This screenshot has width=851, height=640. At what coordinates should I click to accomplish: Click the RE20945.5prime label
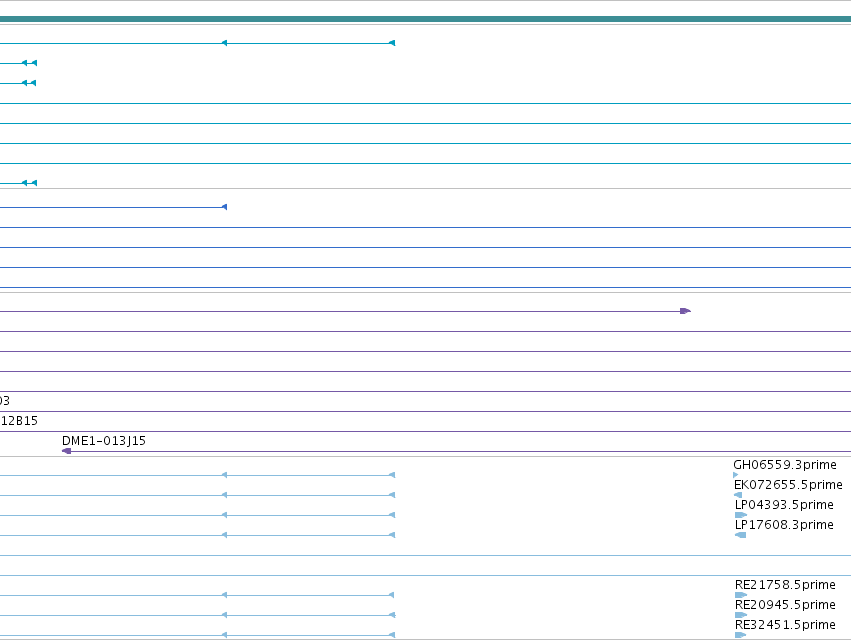click(x=785, y=605)
